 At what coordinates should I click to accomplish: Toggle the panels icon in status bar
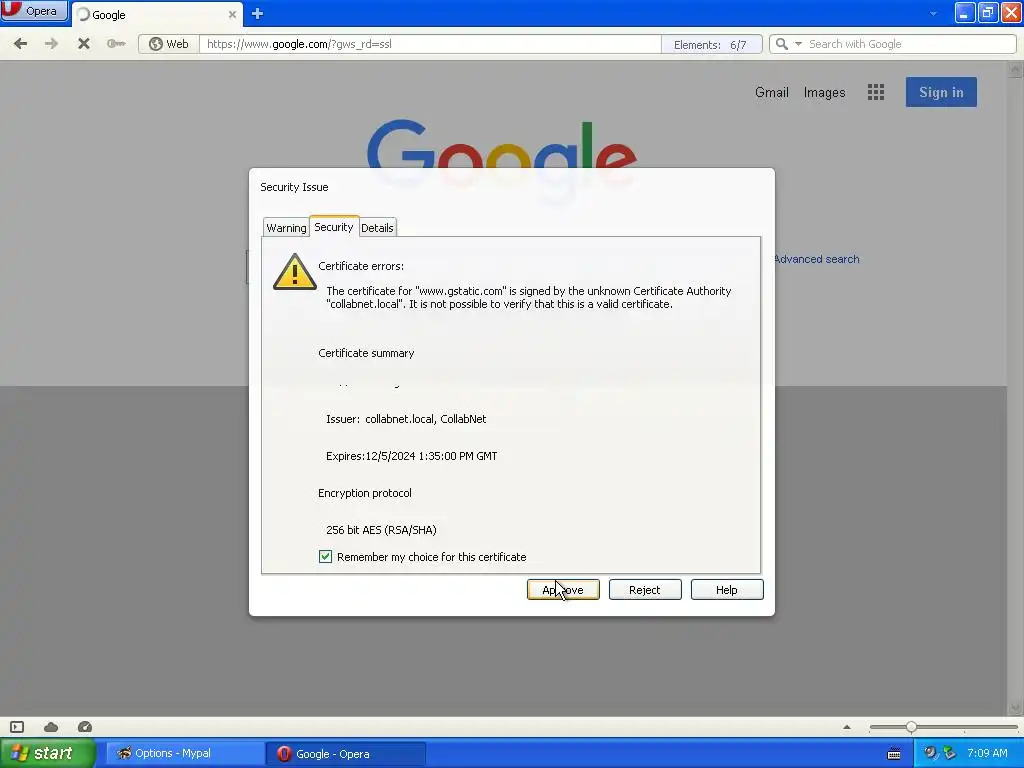click(17, 727)
